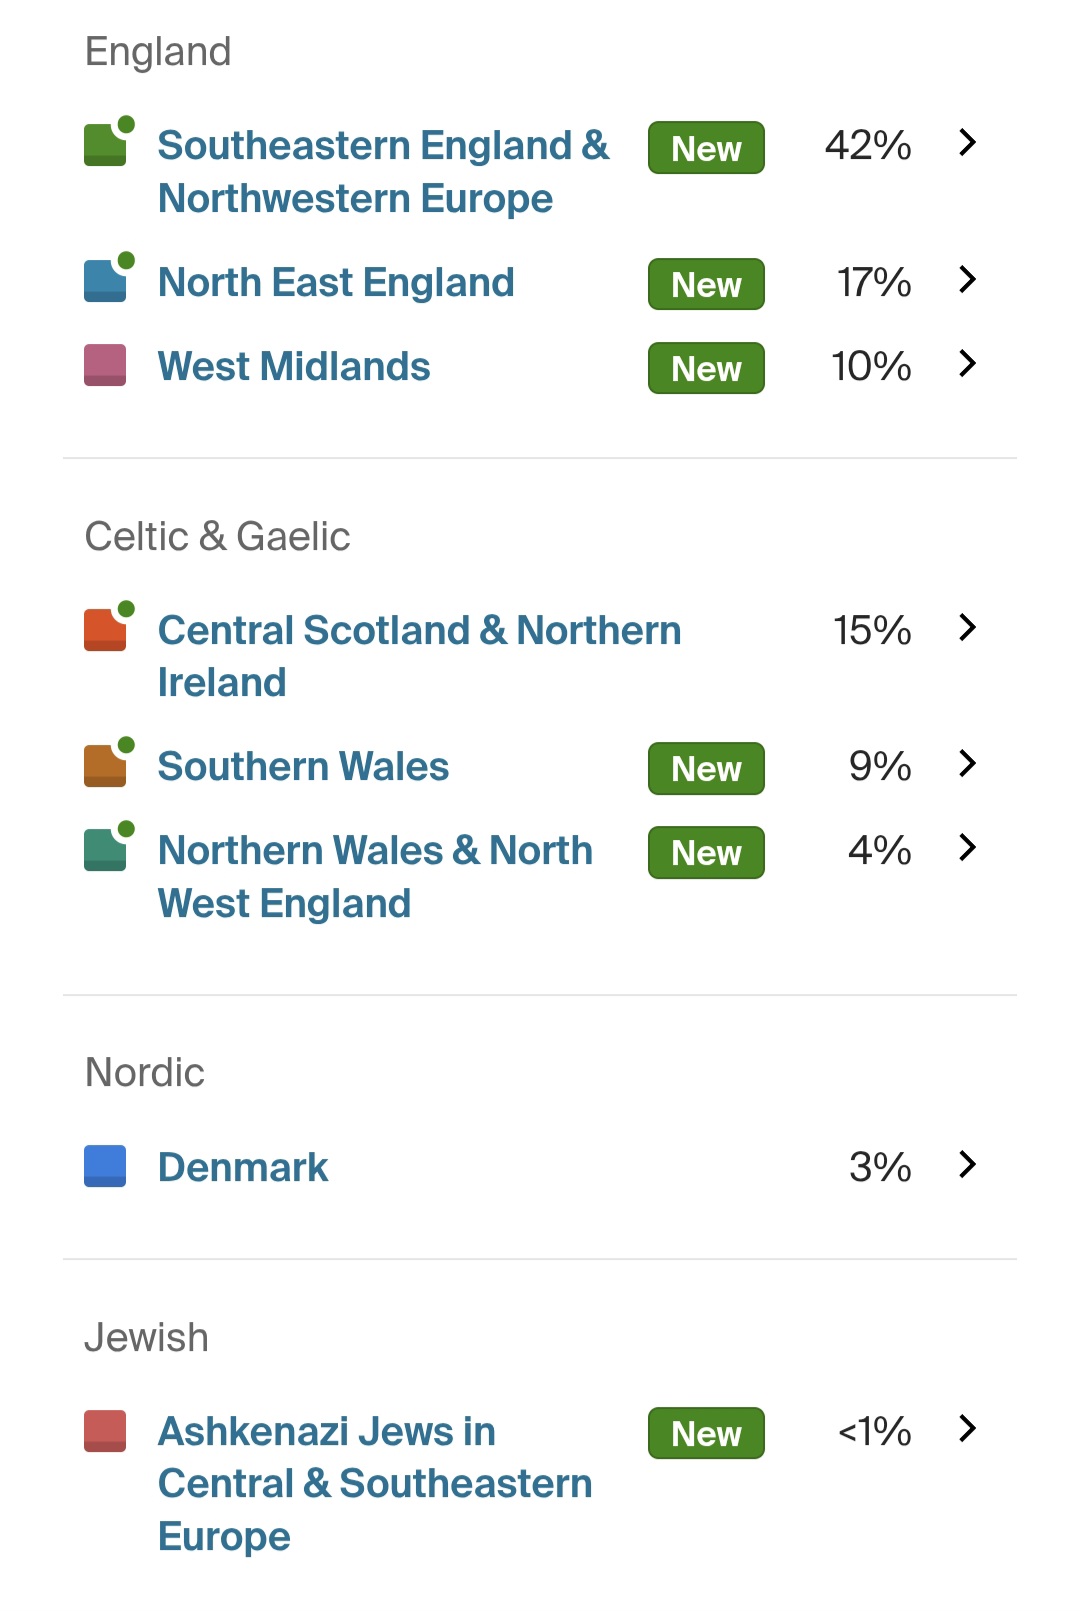The image size is (1080, 1611).
Task: Click the blue North East England icon
Action: pyautogui.click(x=105, y=281)
